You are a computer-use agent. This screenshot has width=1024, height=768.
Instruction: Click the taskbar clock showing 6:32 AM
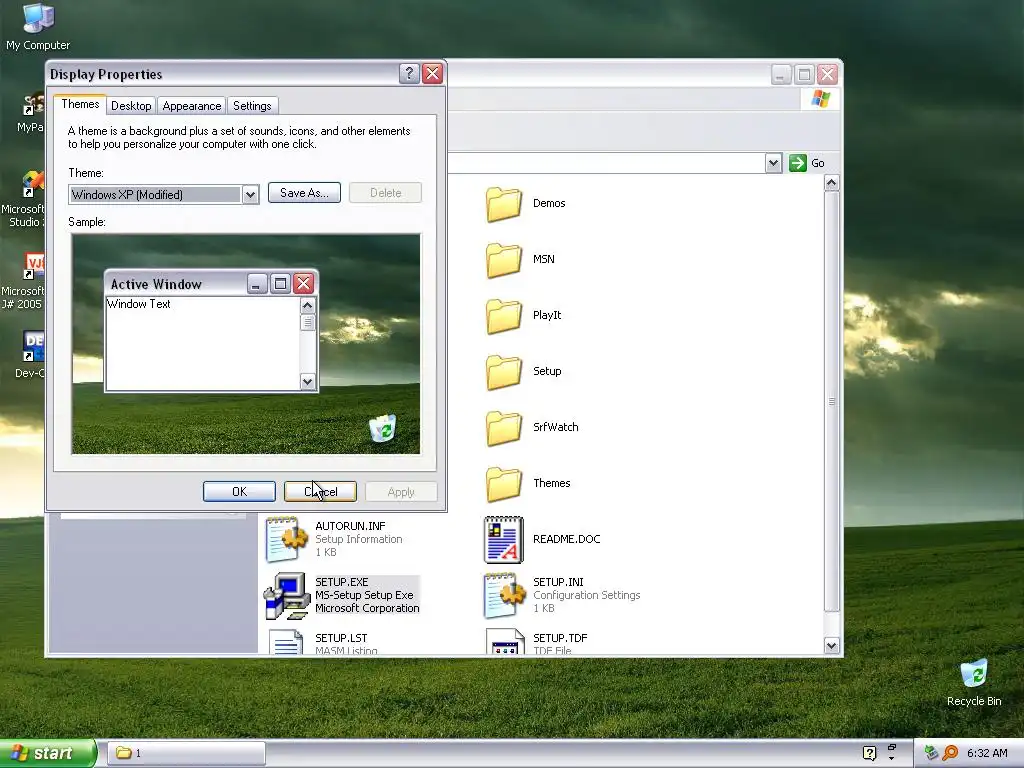pos(987,753)
